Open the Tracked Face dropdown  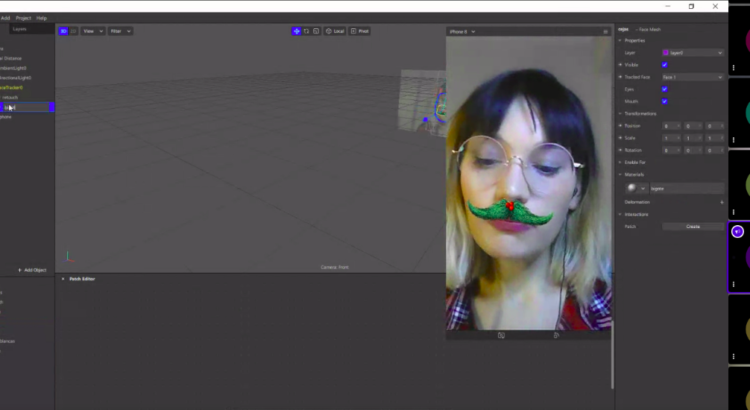point(692,77)
